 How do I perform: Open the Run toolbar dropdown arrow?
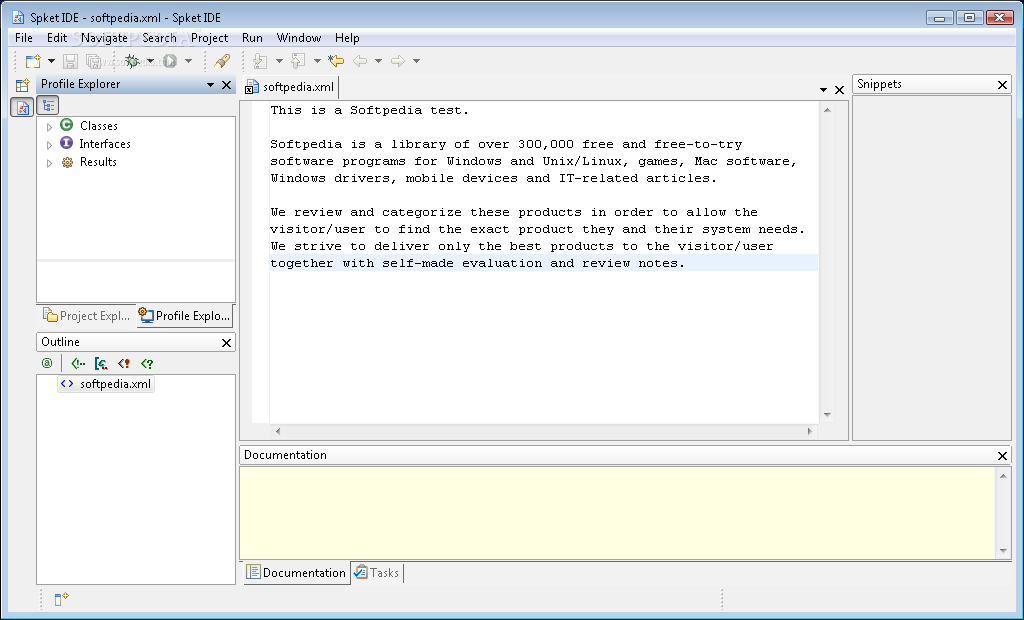[189, 61]
